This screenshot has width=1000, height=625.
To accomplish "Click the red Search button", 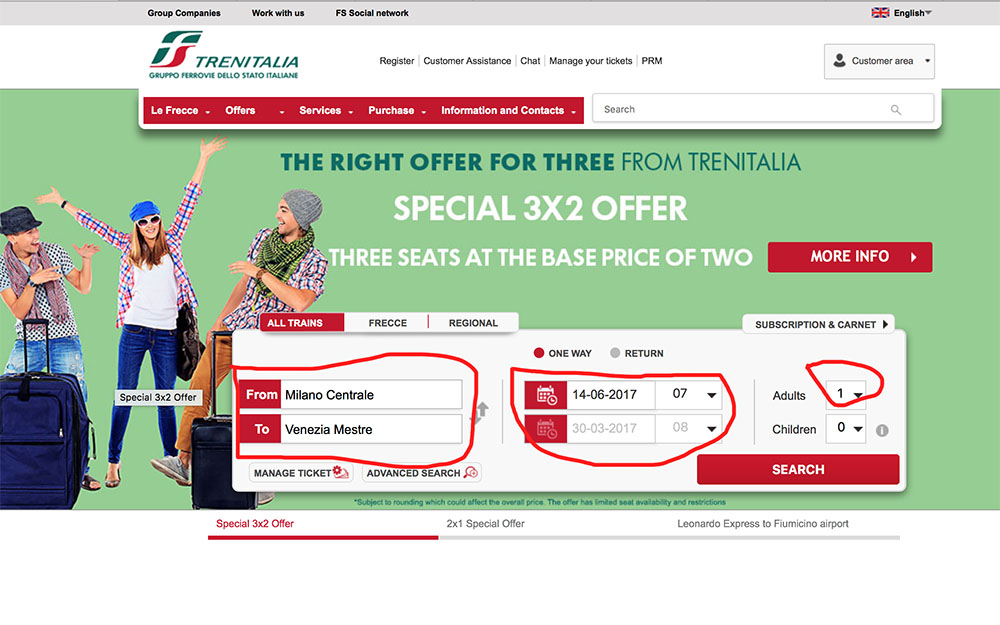I will pos(798,469).
